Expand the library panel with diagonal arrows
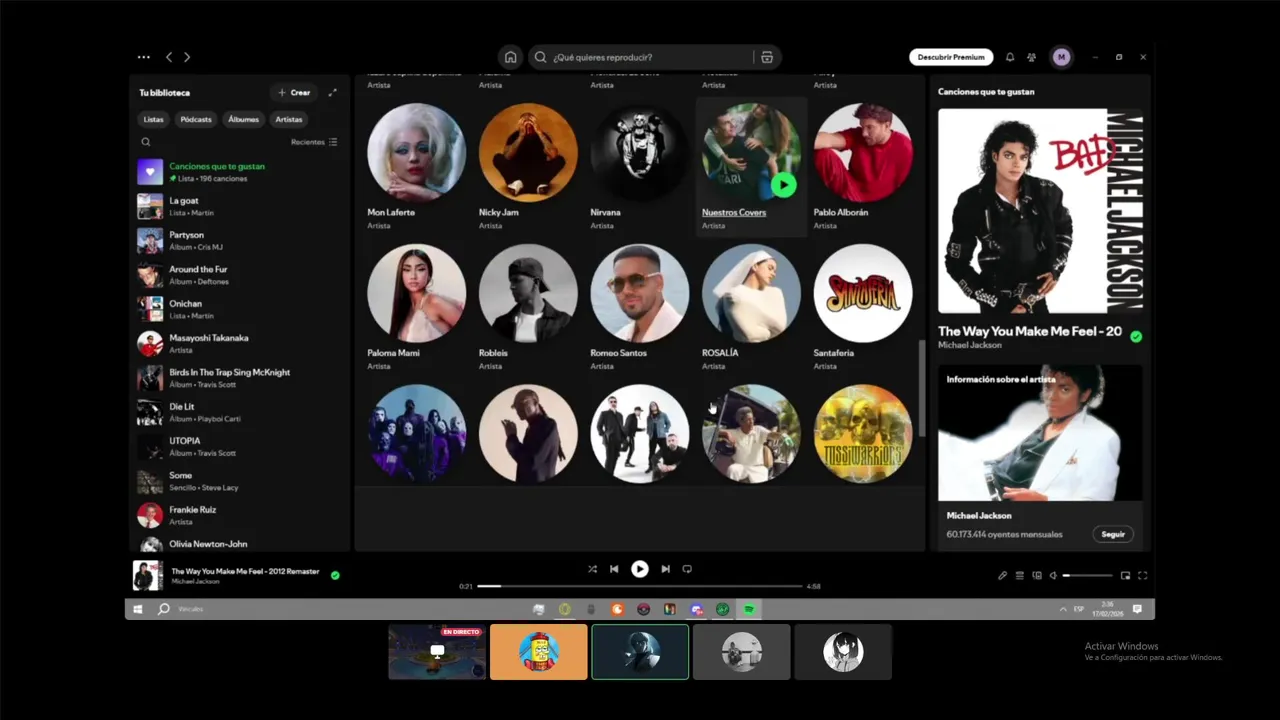 pos(333,92)
